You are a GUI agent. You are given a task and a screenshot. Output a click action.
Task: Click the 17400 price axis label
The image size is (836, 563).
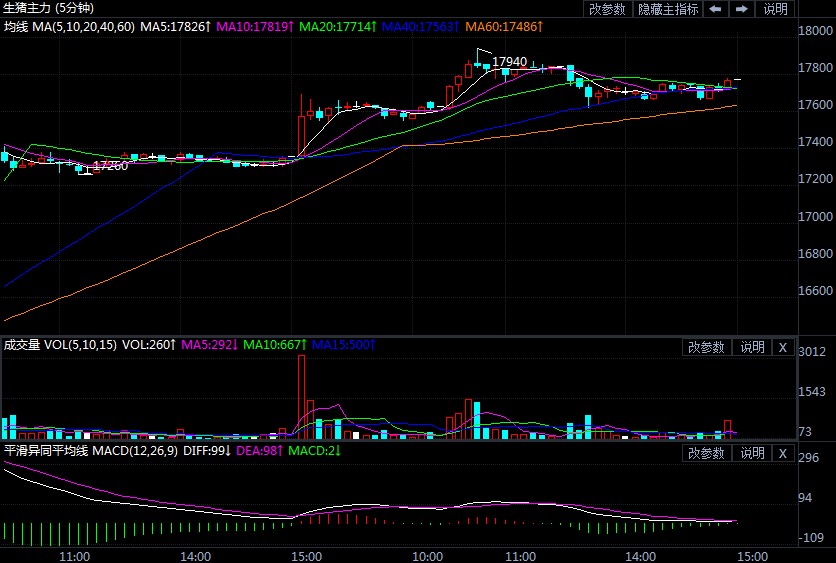815,142
